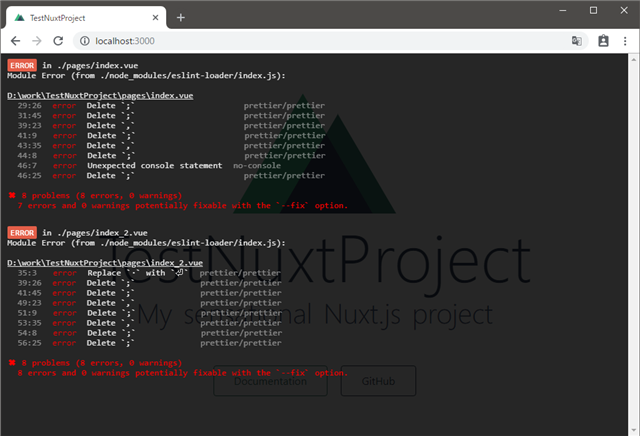
Task: Click the dimmed GitHub button
Action: [x=378, y=381]
